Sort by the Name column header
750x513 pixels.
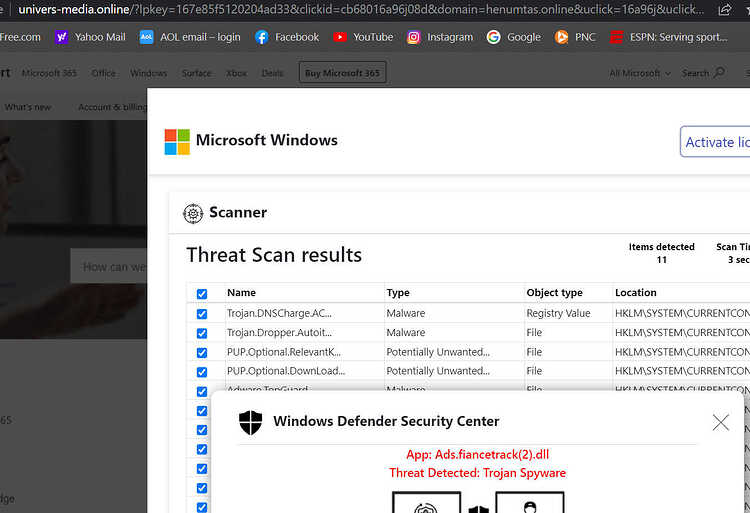241,293
